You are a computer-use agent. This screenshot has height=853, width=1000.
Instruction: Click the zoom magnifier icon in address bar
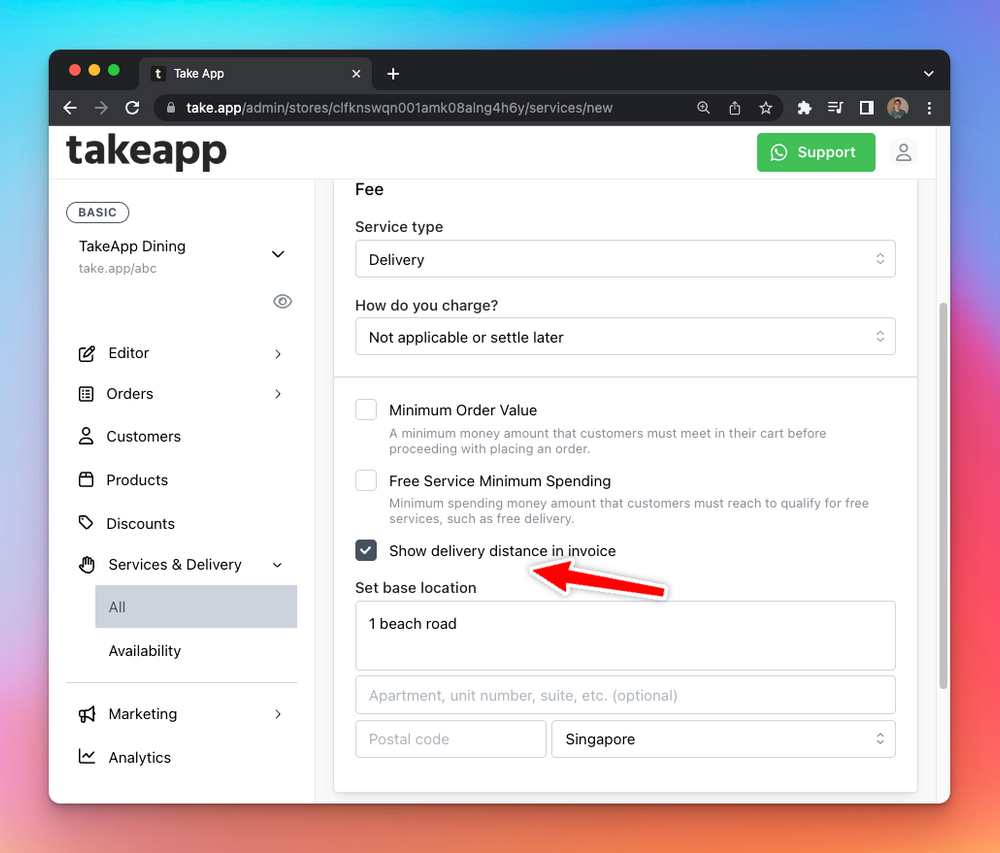[x=703, y=108]
